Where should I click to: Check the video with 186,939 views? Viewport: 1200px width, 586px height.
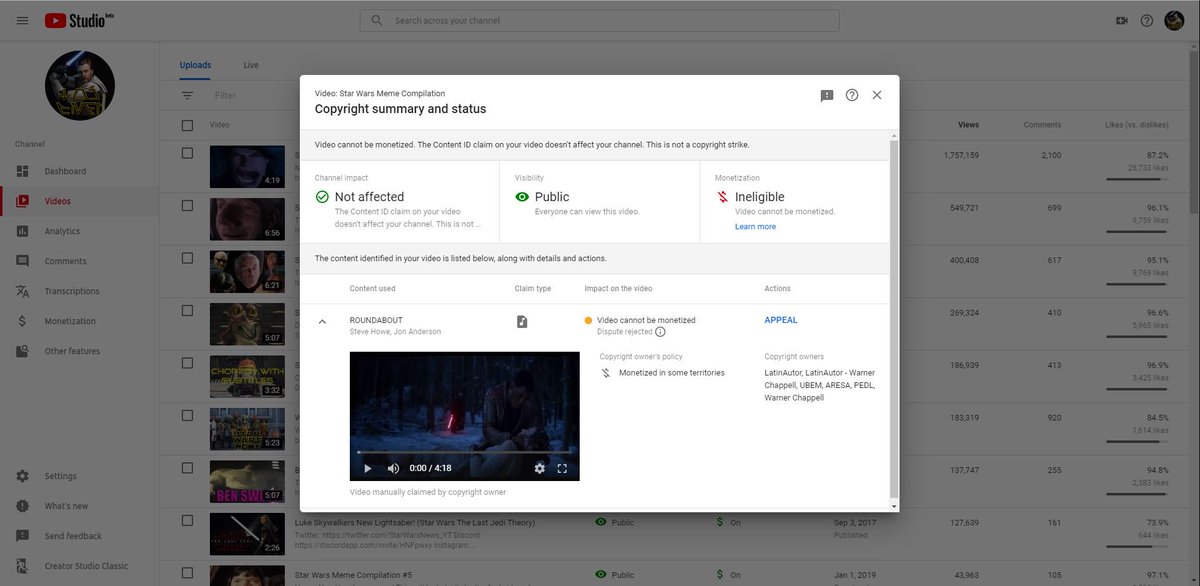pyautogui.click(x=187, y=362)
